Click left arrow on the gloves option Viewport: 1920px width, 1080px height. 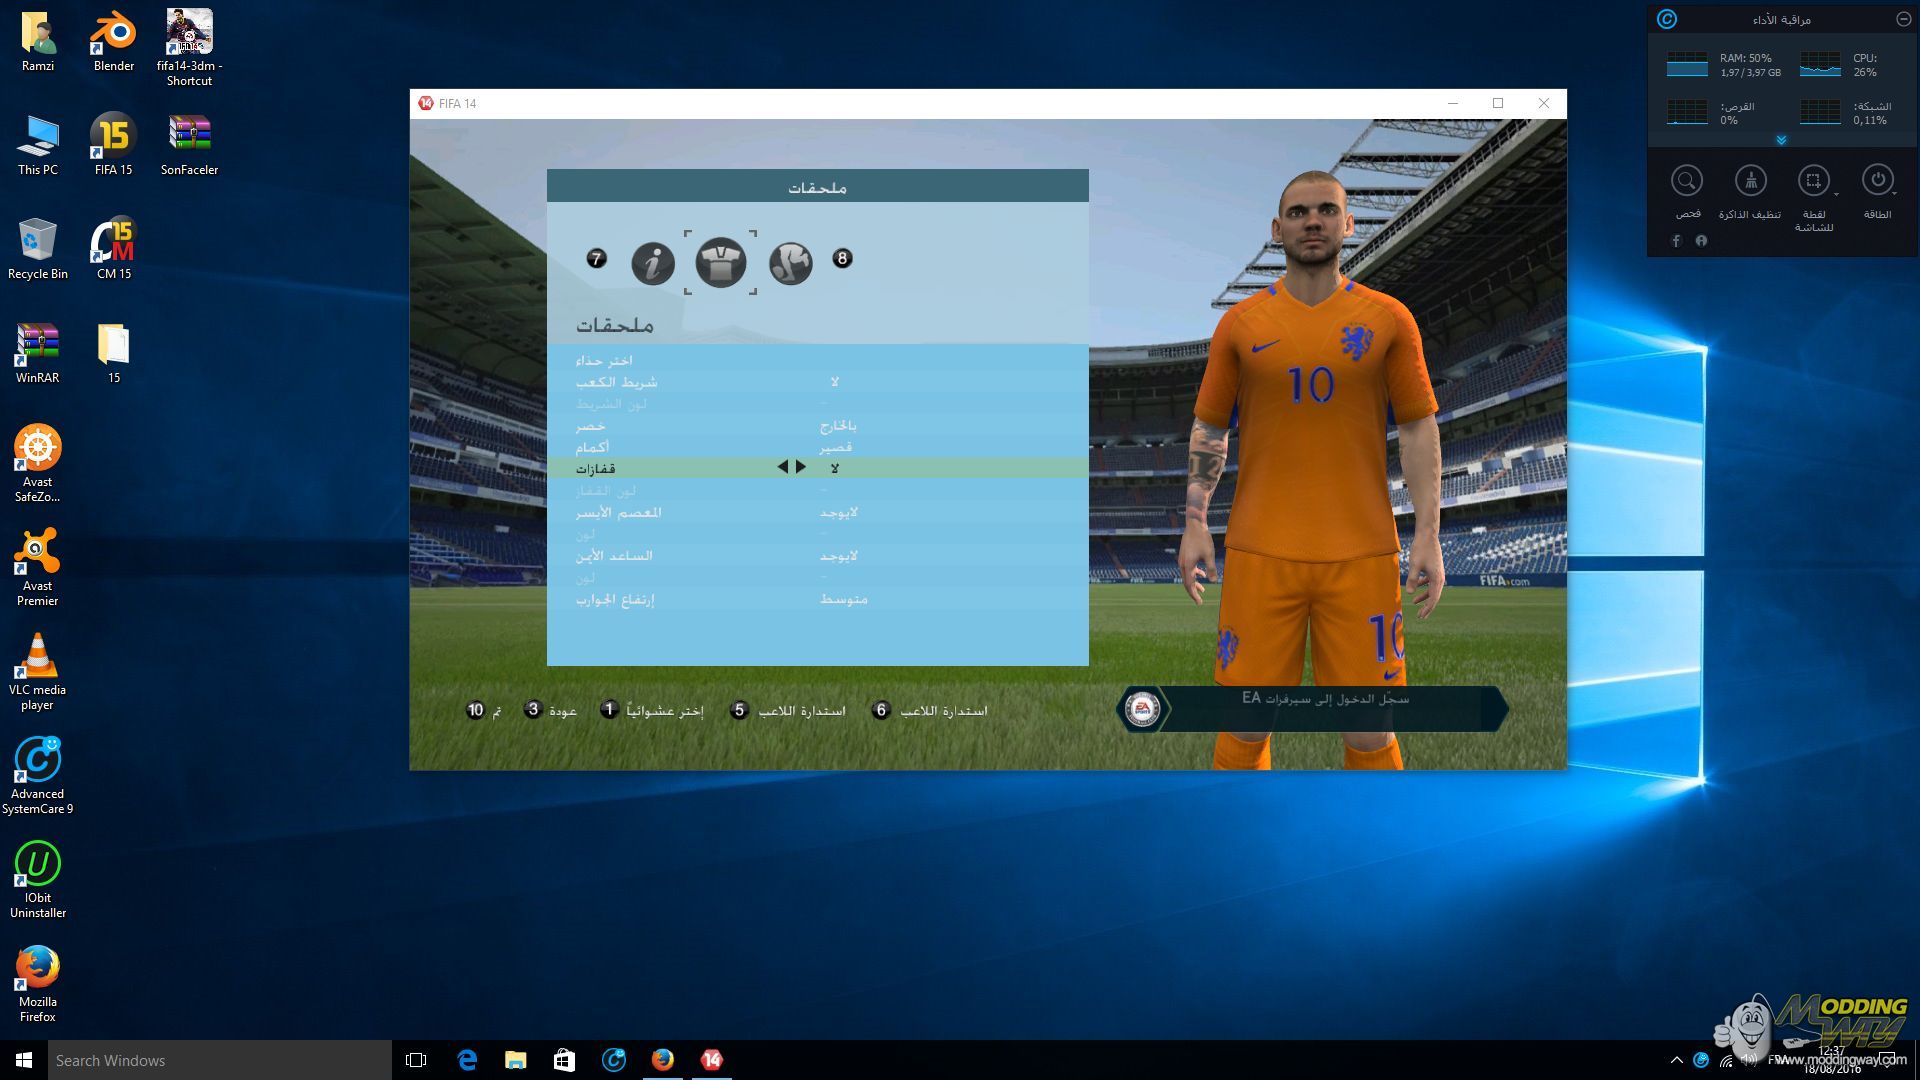pos(782,467)
